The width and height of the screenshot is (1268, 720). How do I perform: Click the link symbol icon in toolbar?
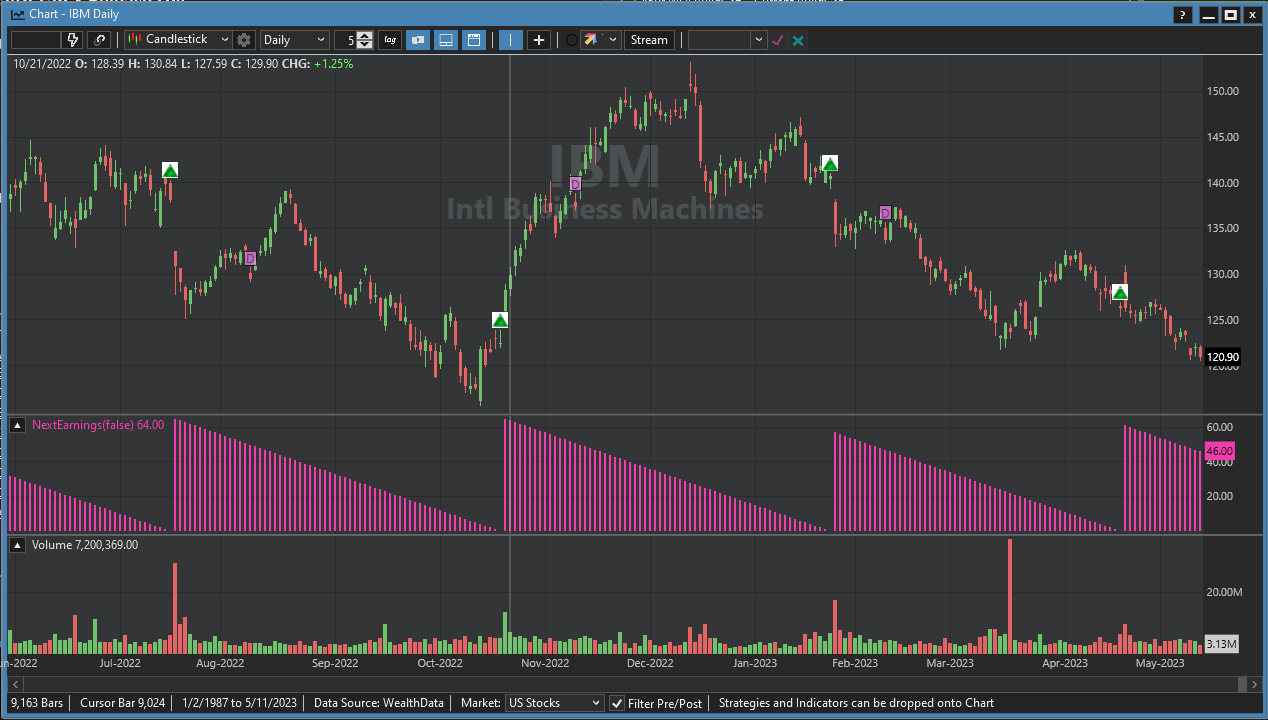[99, 40]
